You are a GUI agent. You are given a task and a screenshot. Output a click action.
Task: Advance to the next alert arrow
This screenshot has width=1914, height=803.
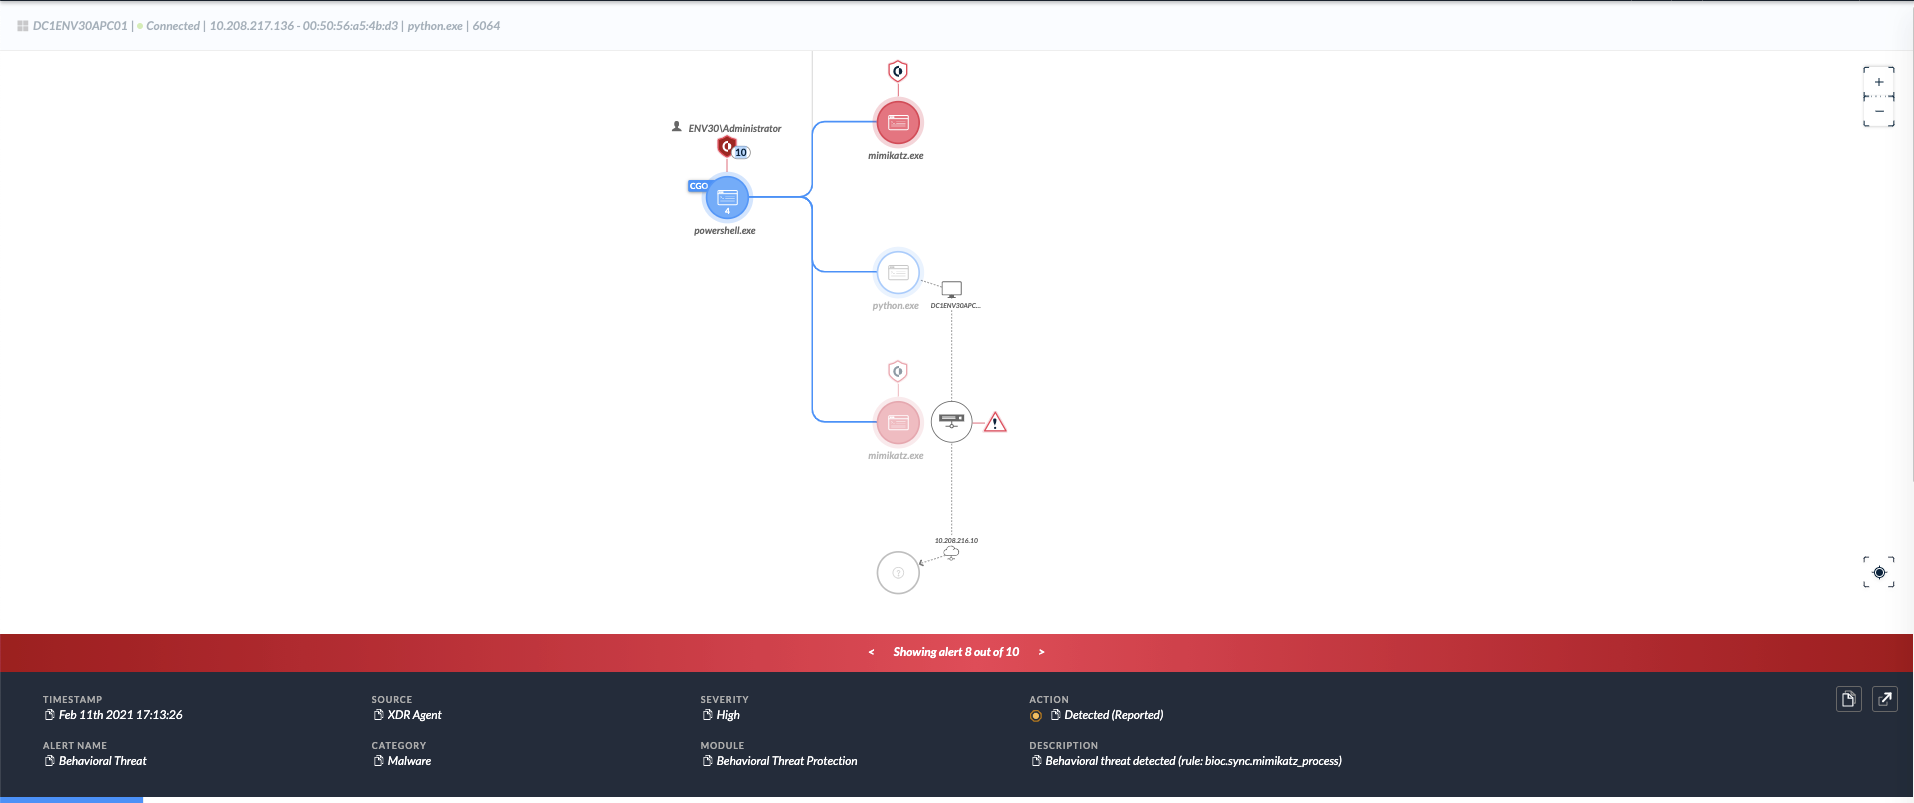1041,652
